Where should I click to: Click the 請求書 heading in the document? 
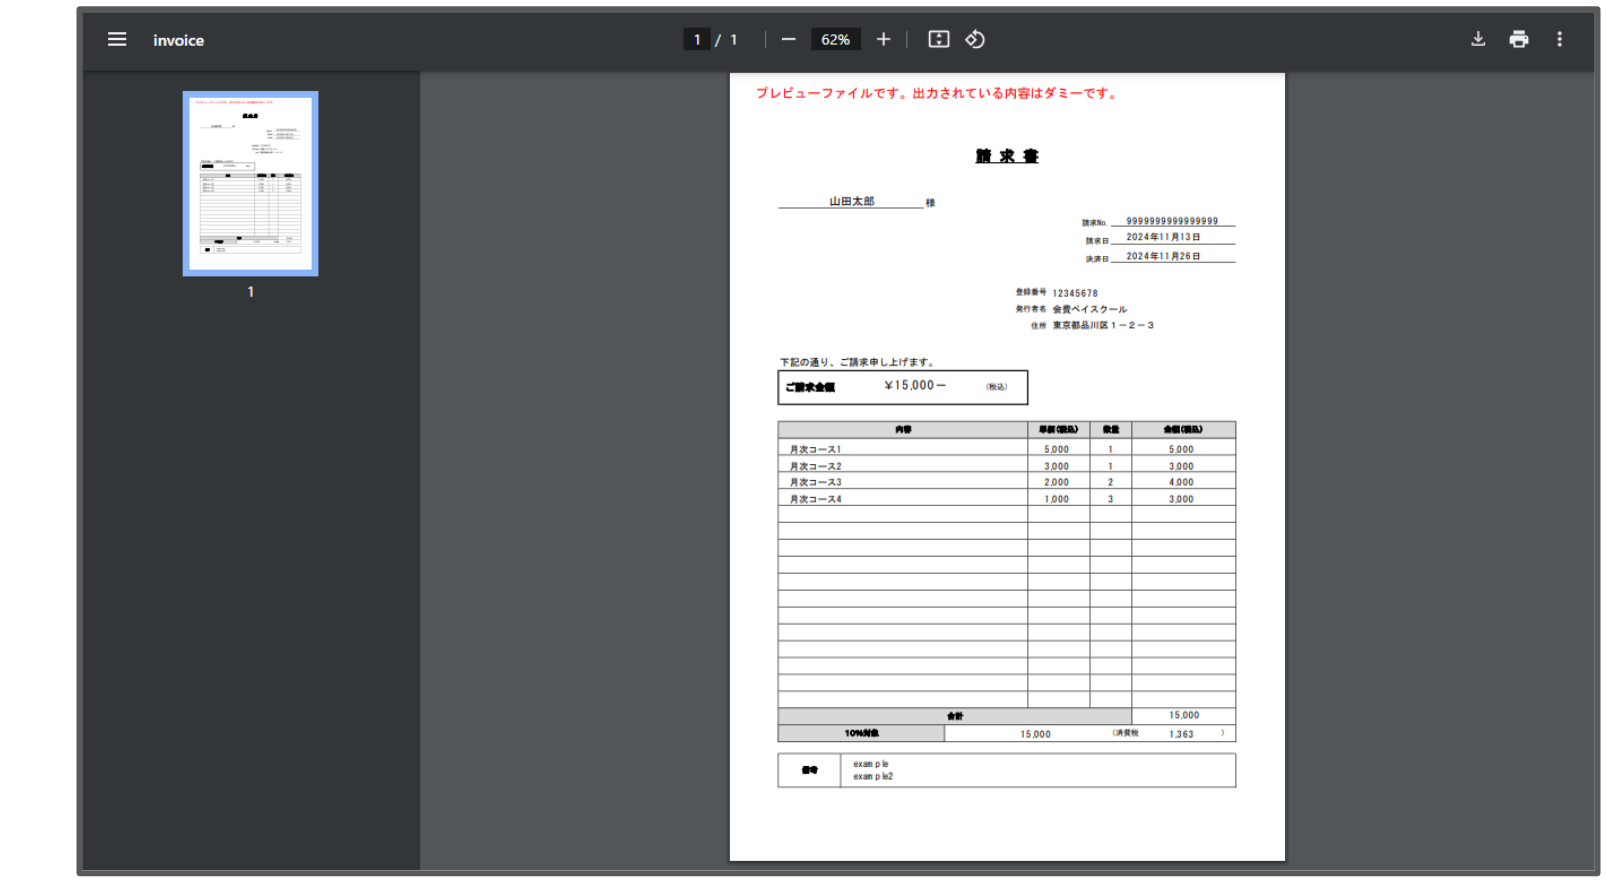[1006, 156]
